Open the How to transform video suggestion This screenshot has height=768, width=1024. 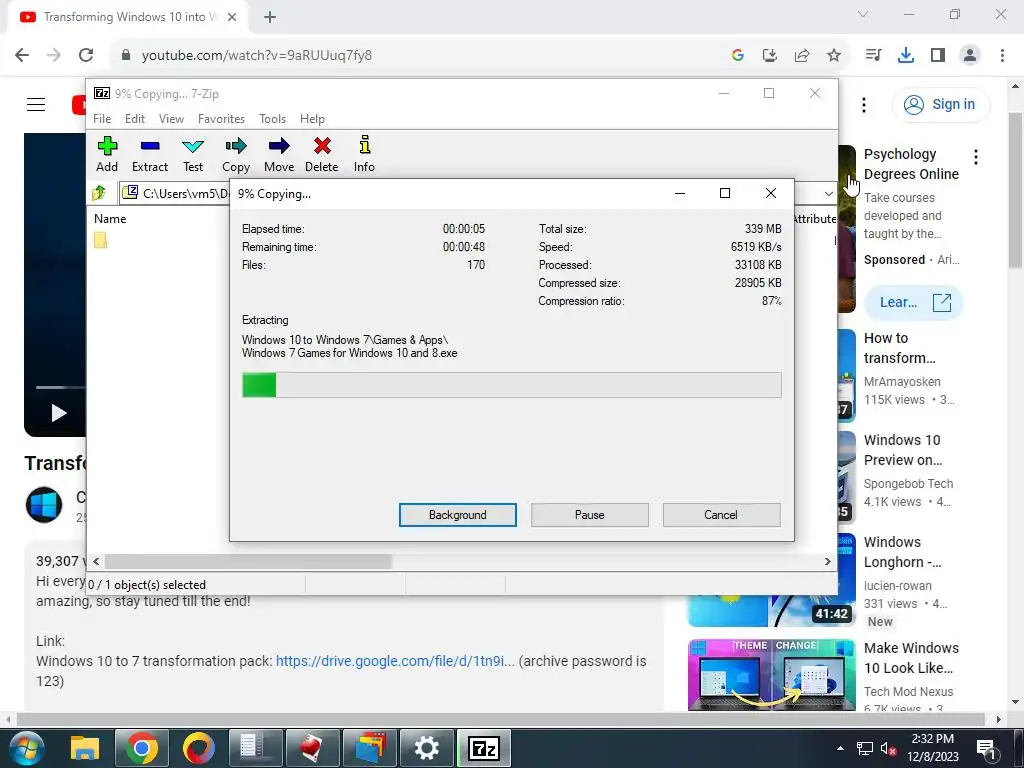coord(900,348)
